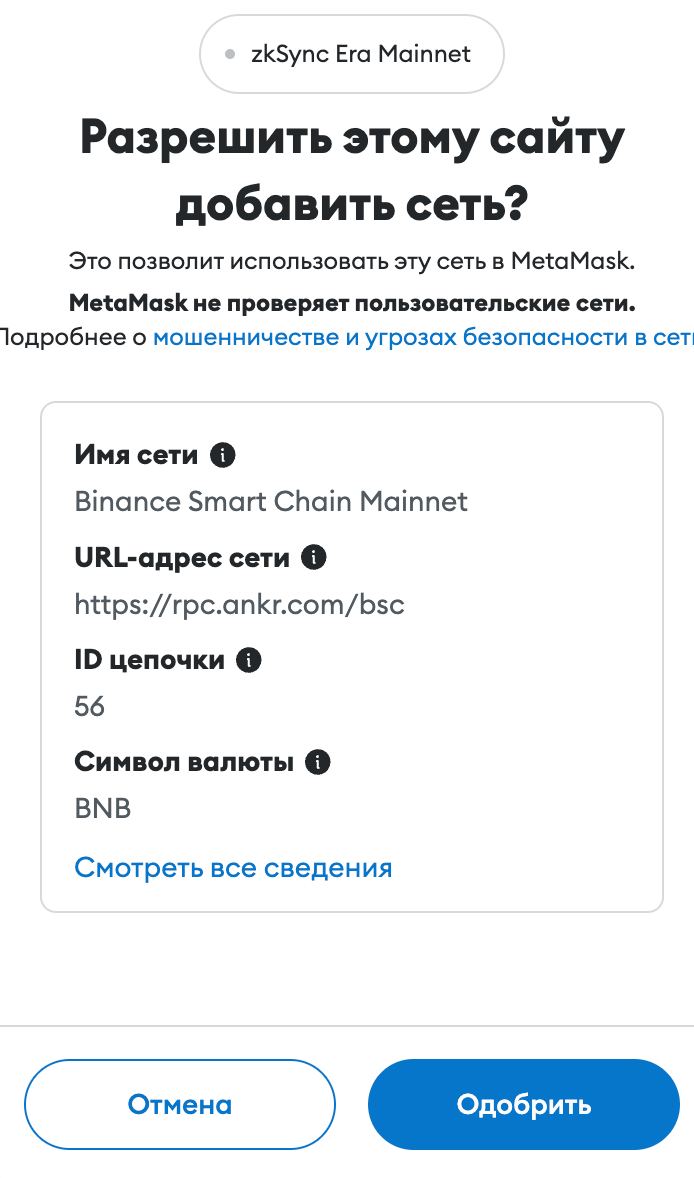Click the Отмена button

click(x=180, y=1104)
